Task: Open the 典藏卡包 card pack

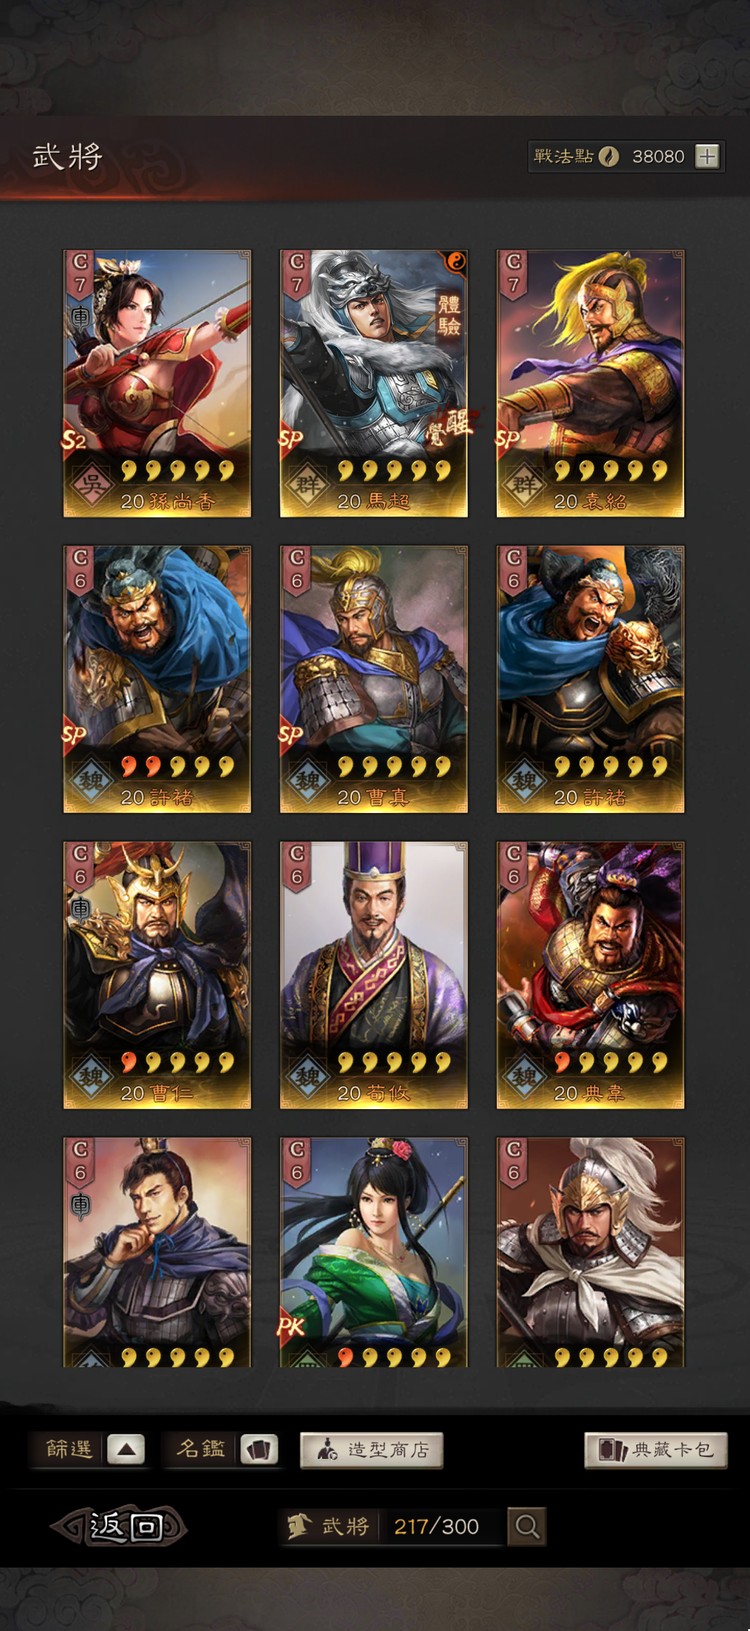Action: (x=655, y=1450)
